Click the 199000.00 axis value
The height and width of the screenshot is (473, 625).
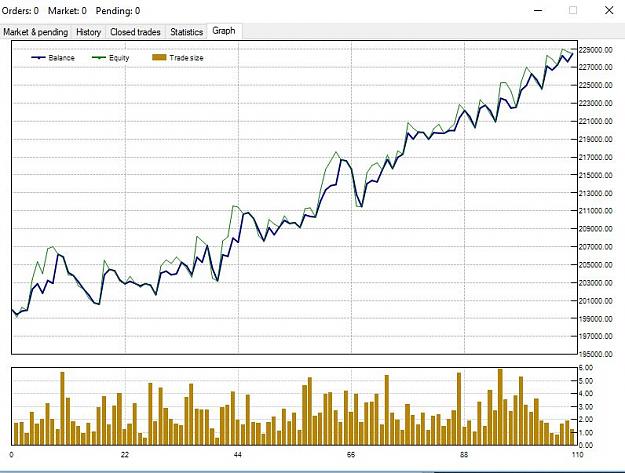(596, 318)
